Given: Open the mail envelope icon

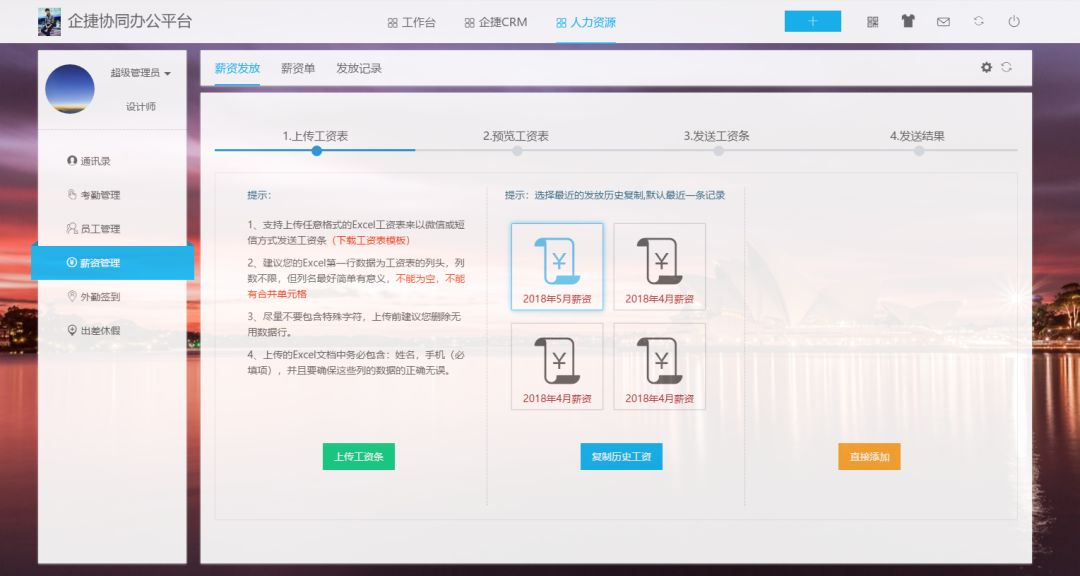Looking at the screenshot, I should tap(944, 21).
